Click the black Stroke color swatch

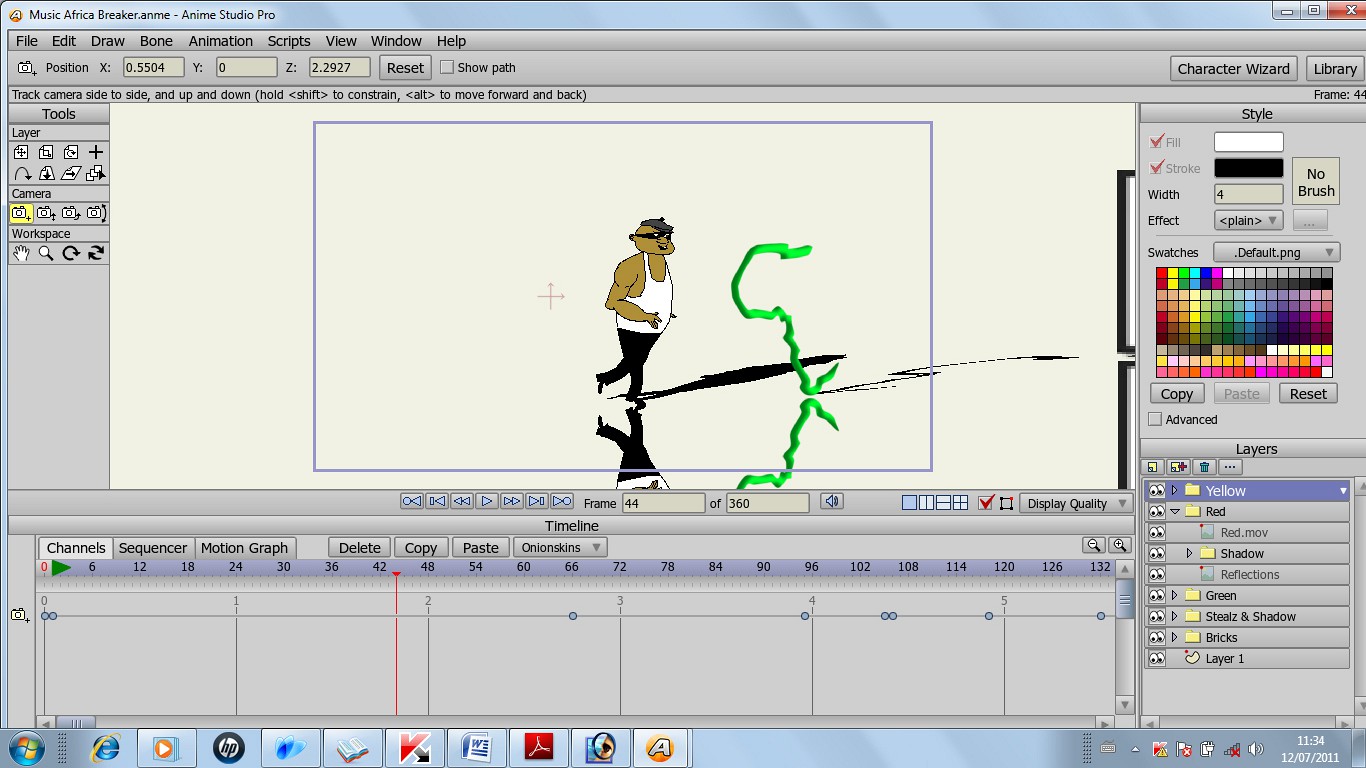pyautogui.click(x=1248, y=168)
